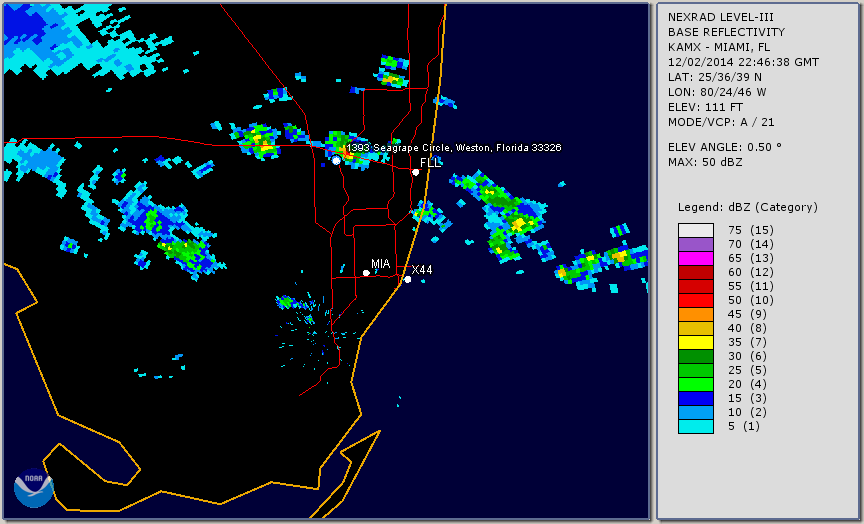Click the '35 (7)' legend value
The height and width of the screenshot is (524, 864).
pyautogui.click(x=747, y=342)
